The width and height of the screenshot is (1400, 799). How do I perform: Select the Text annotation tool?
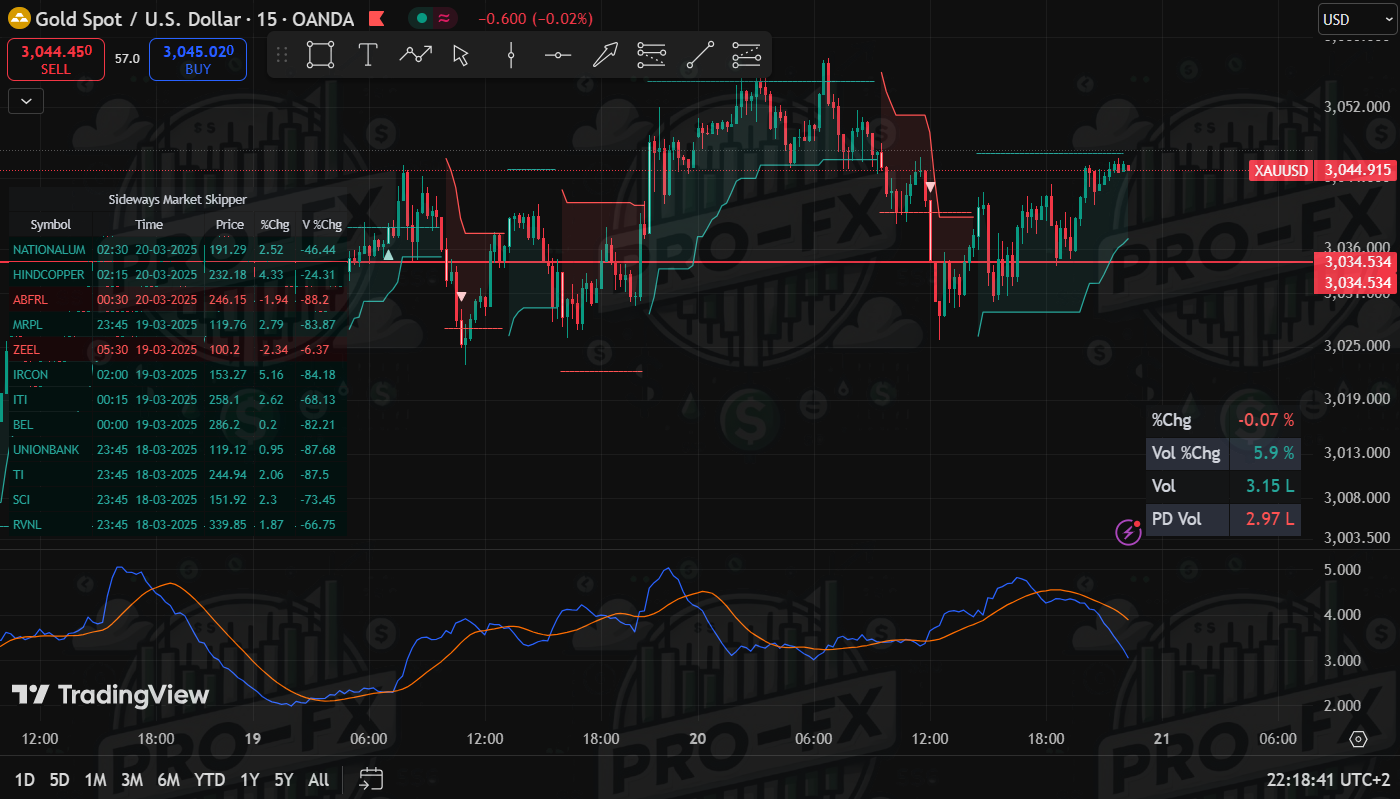[367, 55]
